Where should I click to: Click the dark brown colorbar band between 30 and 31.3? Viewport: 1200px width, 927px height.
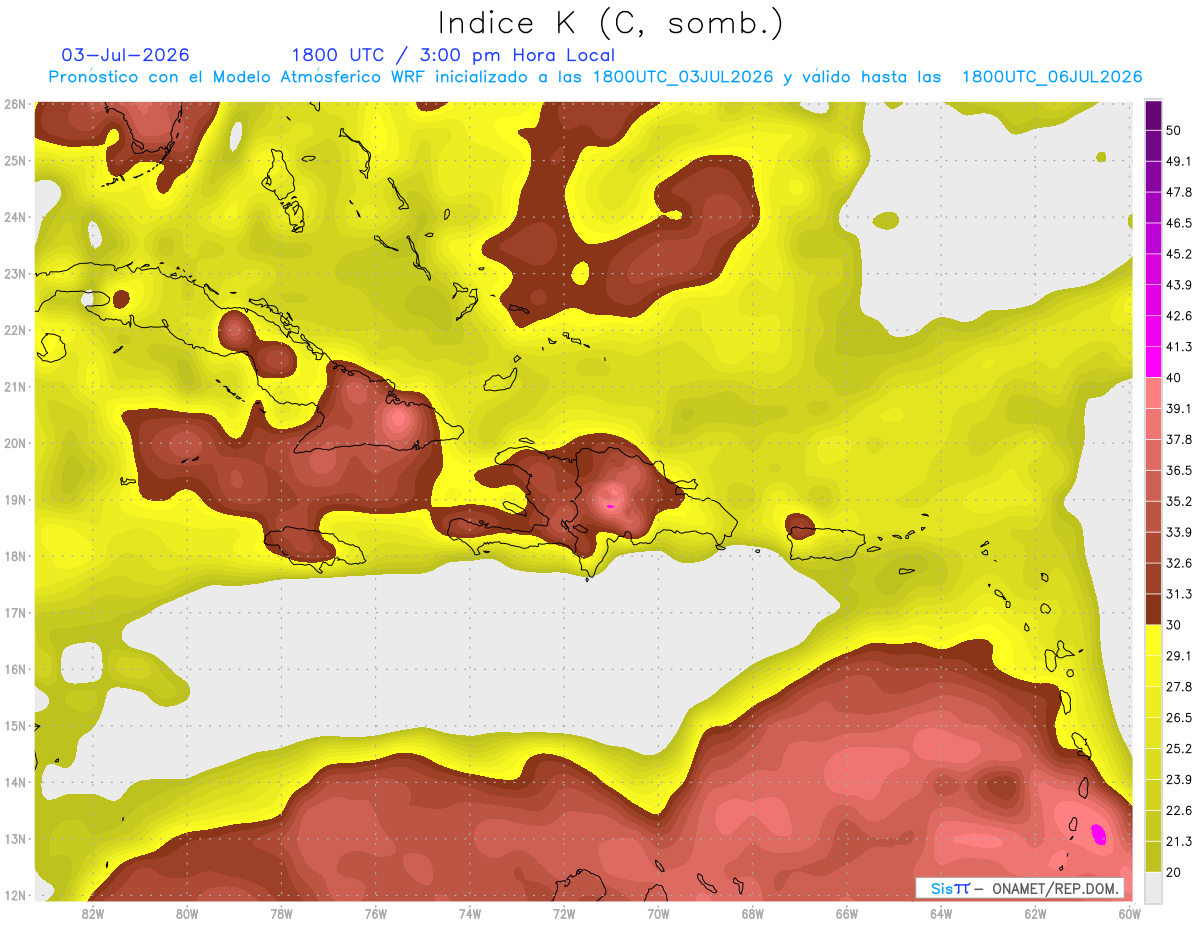pyautogui.click(x=1153, y=609)
